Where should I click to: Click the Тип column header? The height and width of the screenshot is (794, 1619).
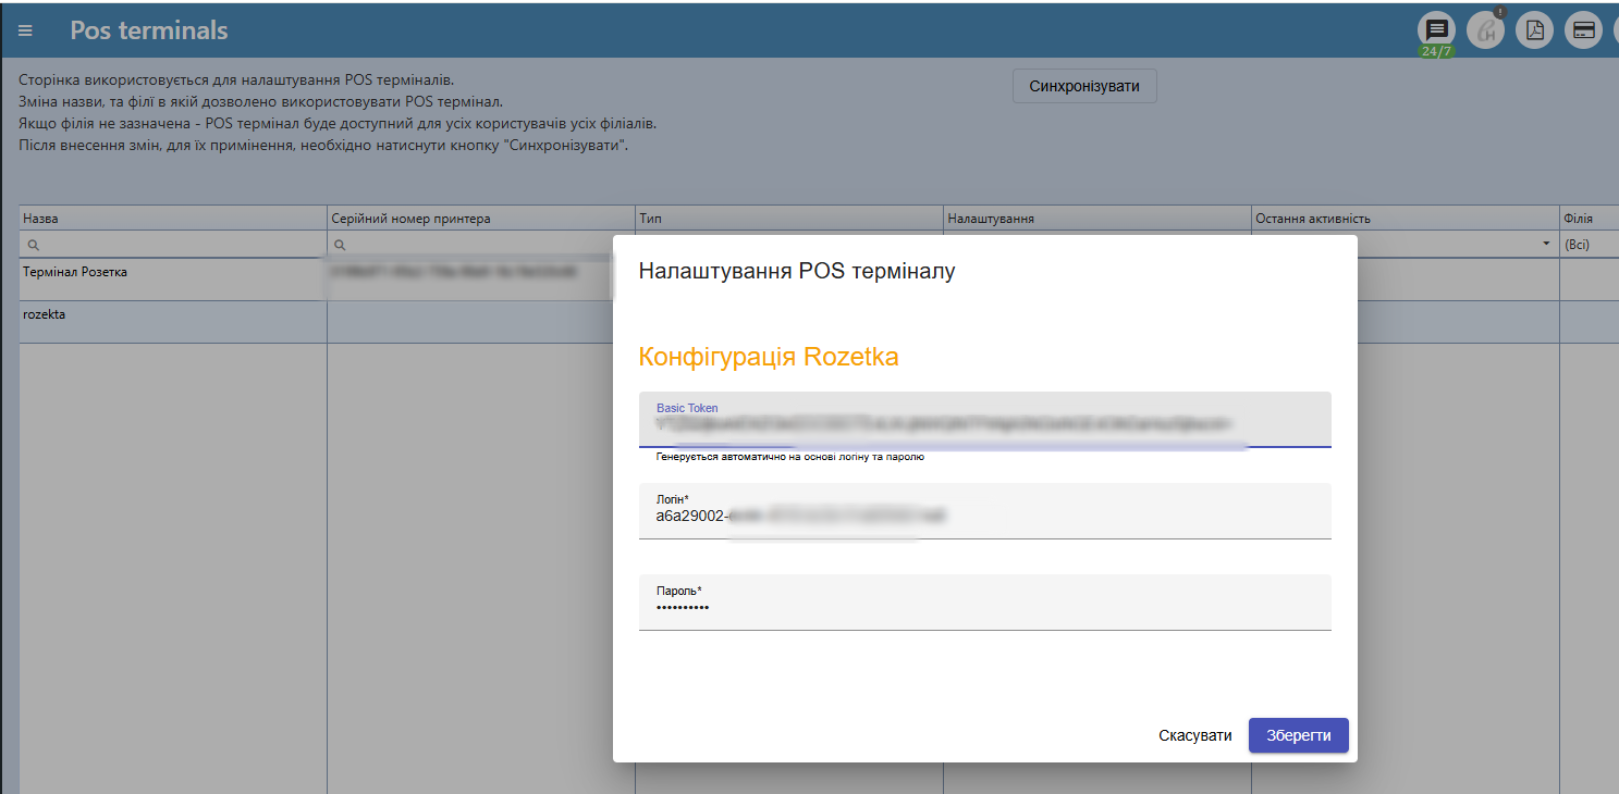tap(789, 218)
